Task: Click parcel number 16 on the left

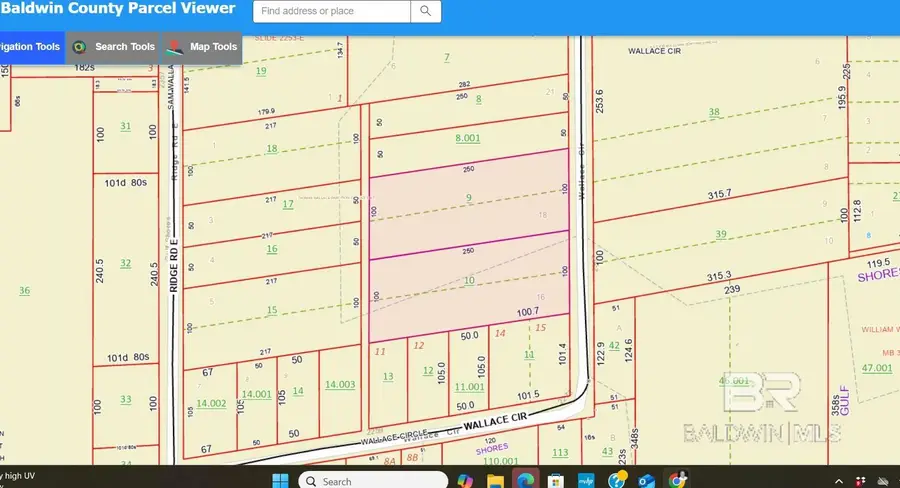Action: pos(271,249)
